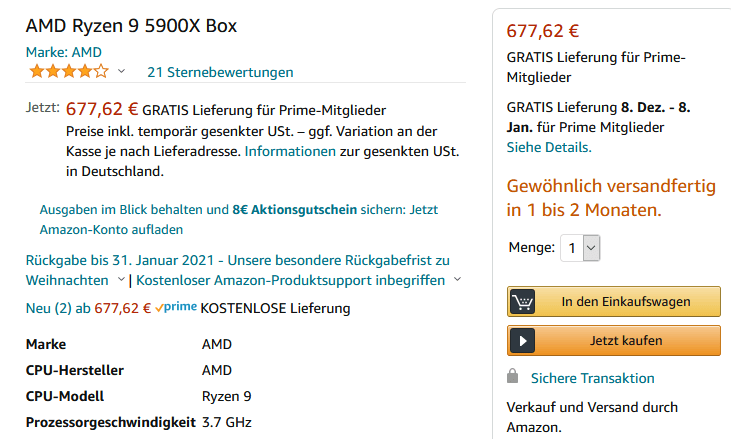This screenshot has width=731, height=439.
Task: Open the Sichere Transaktion link
Action: (593, 378)
